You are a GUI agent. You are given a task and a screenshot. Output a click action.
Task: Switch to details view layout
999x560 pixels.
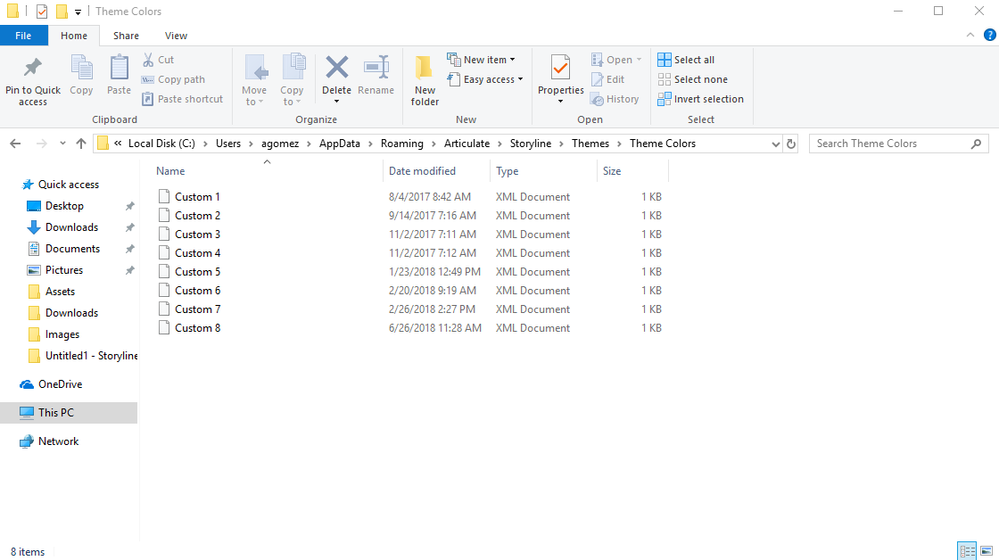966,551
